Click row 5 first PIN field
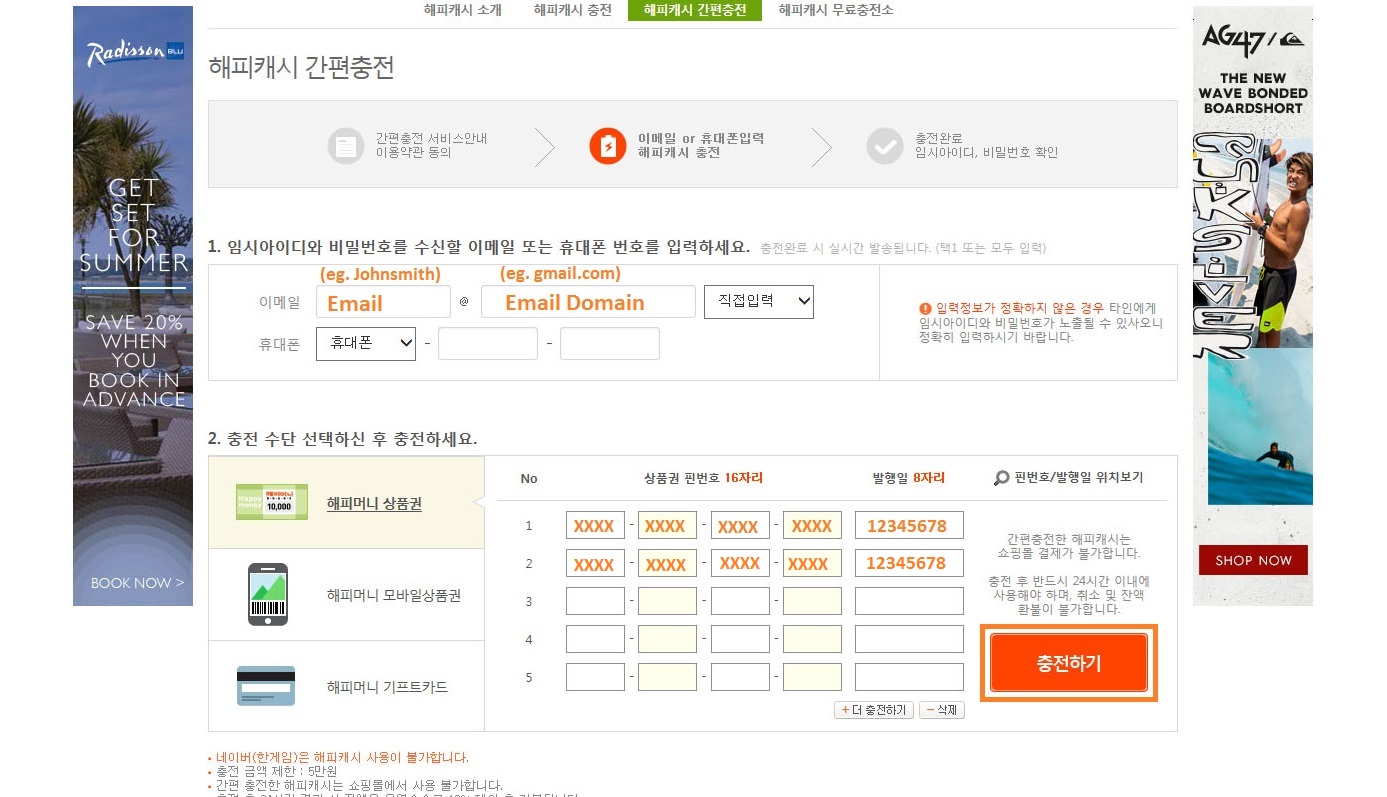Image resolution: width=1387 pixels, height=797 pixels. tap(595, 677)
